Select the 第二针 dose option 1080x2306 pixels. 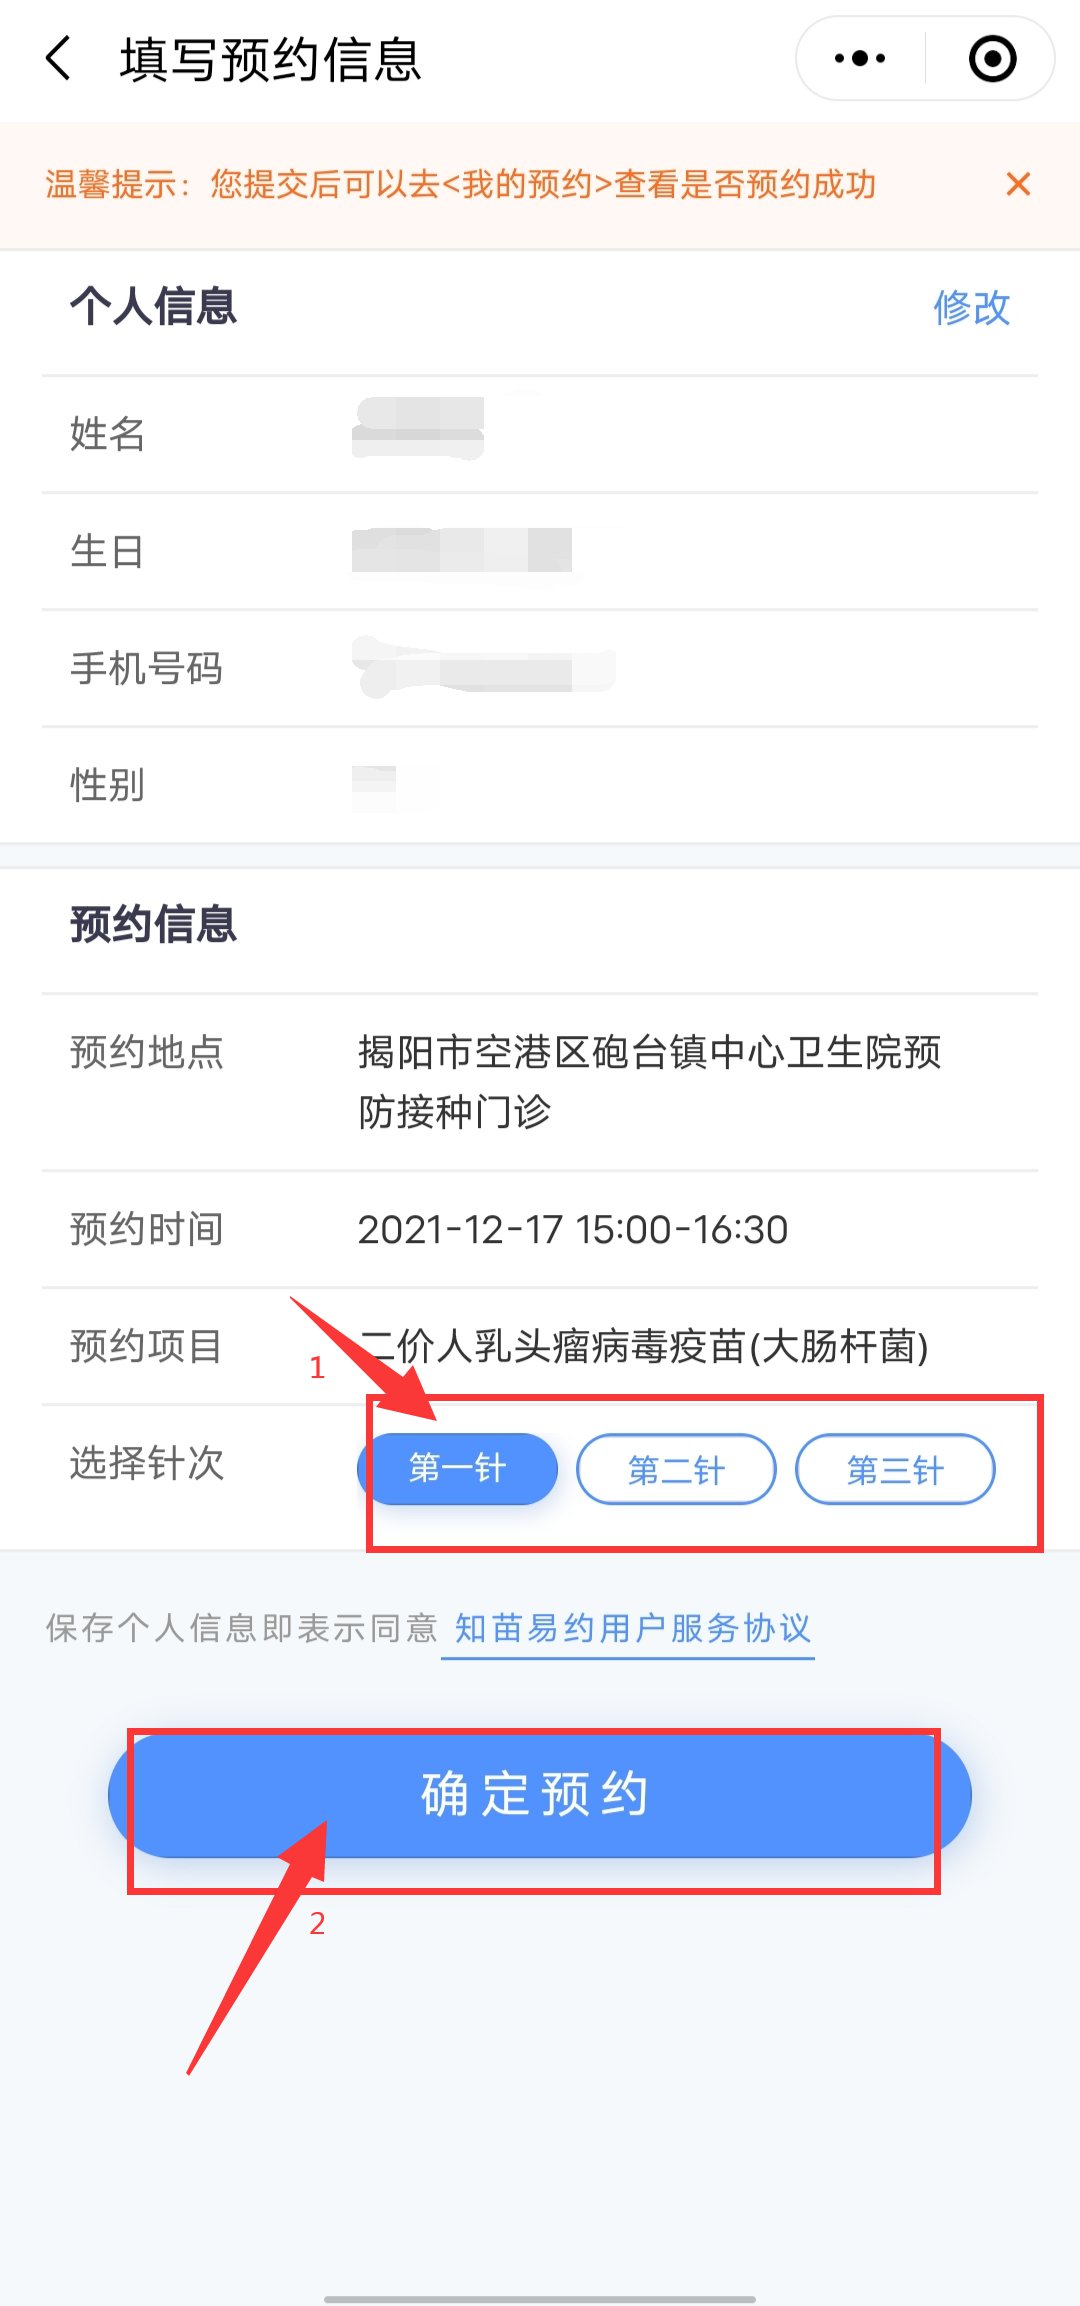coord(676,1469)
